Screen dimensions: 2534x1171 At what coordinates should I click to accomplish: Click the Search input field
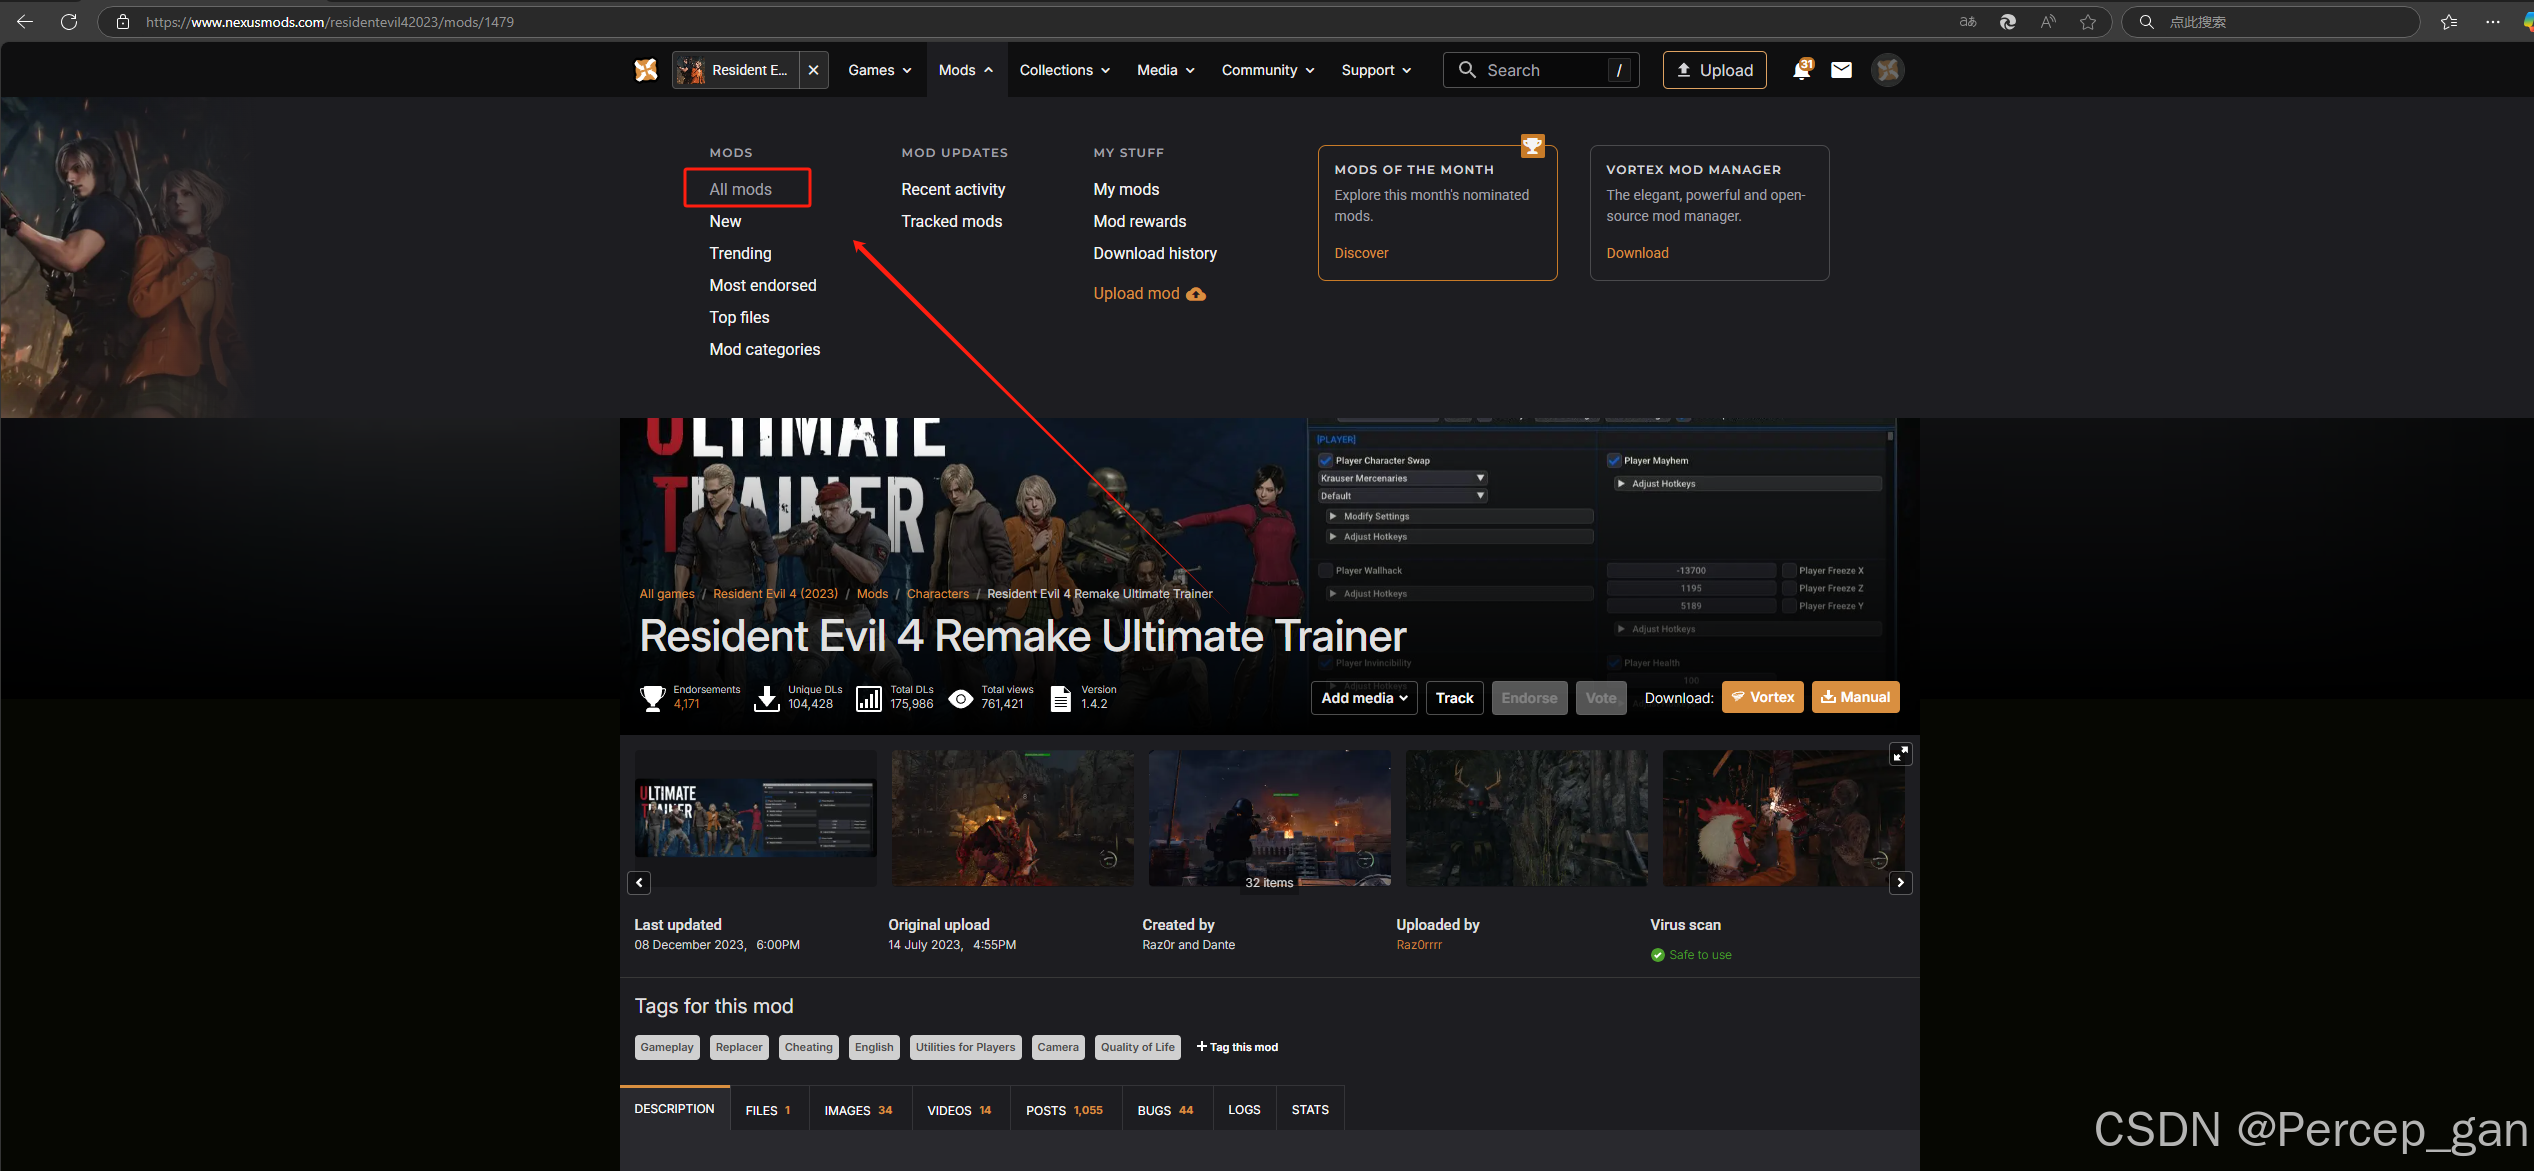[x=1540, y=70]
